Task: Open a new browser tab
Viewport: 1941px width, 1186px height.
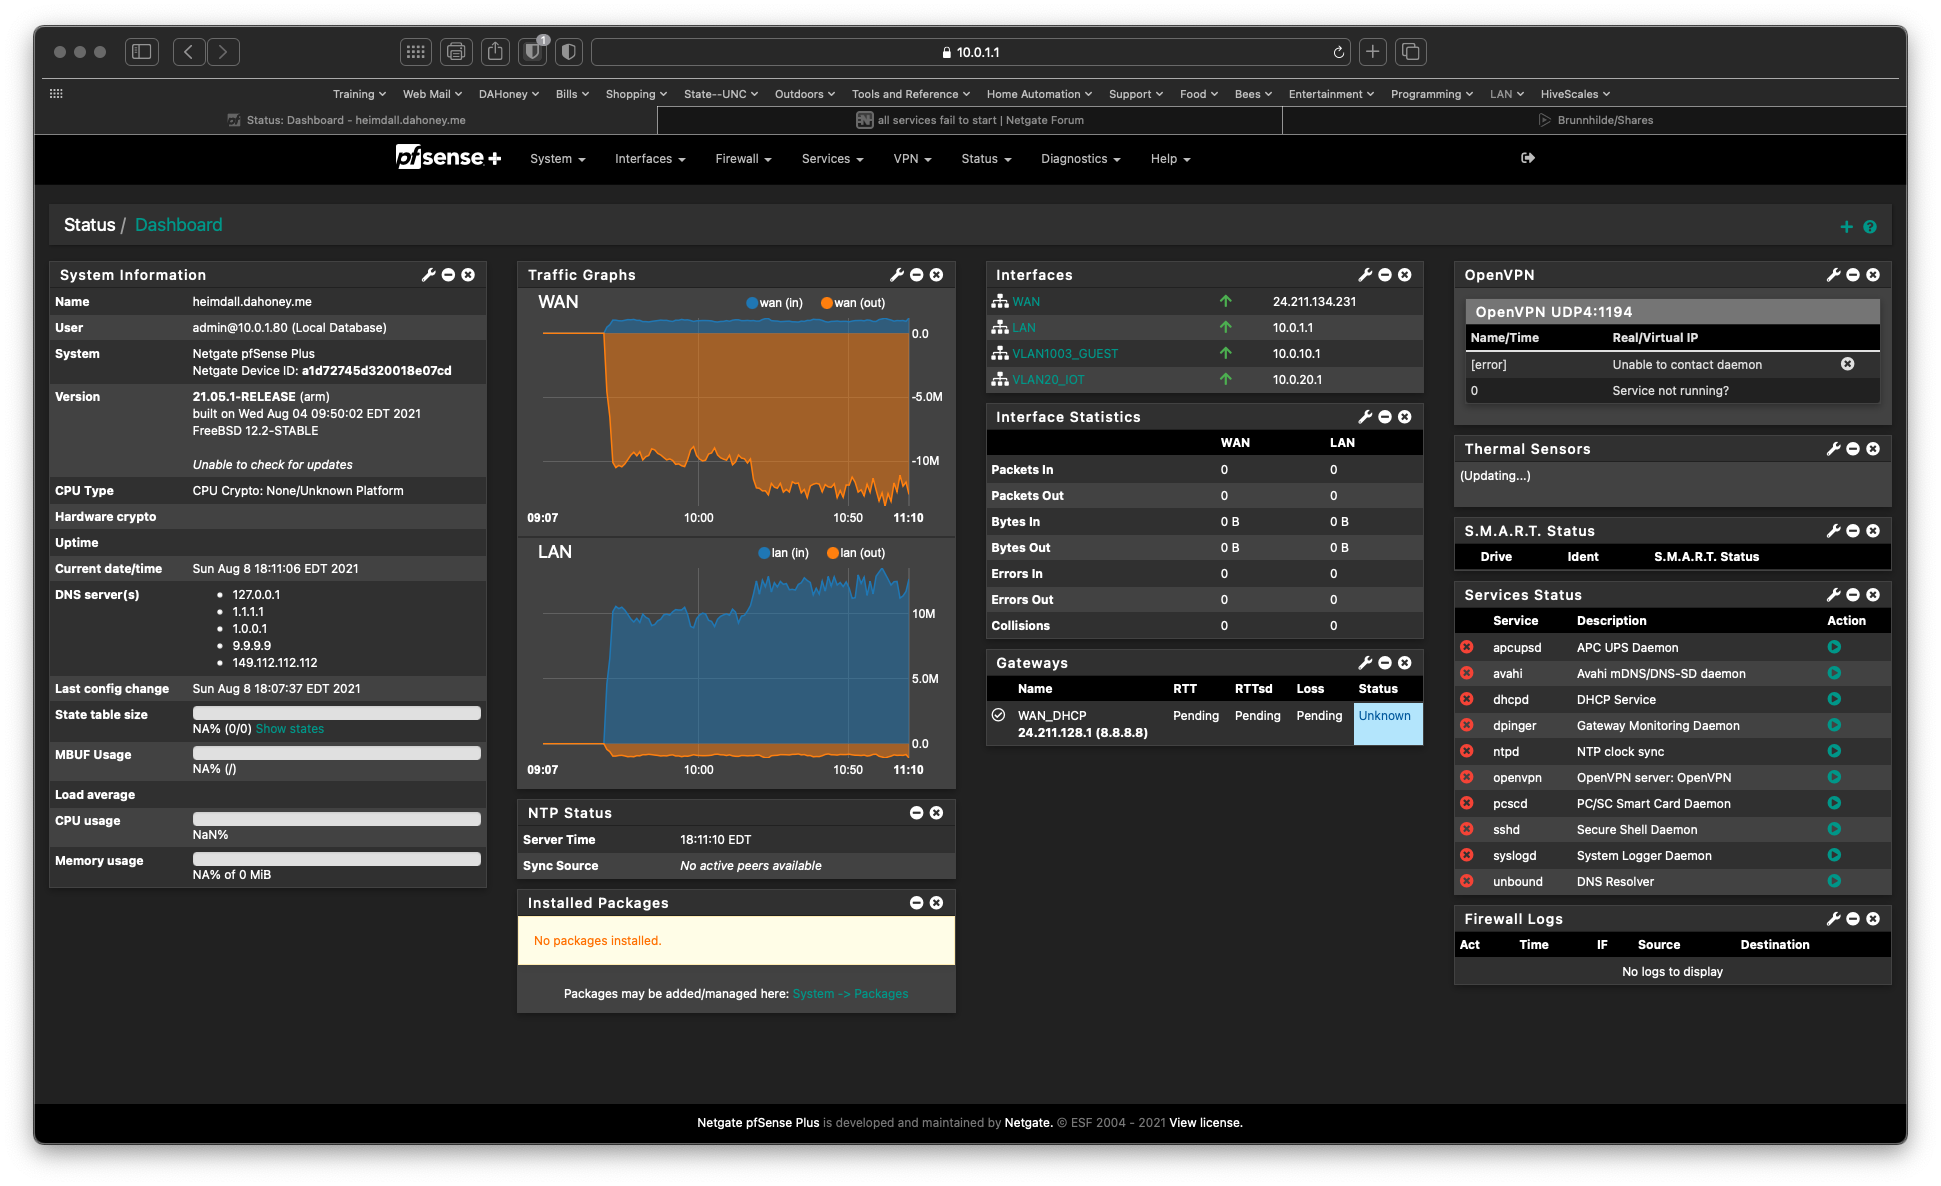Action: pos(1373,52)
